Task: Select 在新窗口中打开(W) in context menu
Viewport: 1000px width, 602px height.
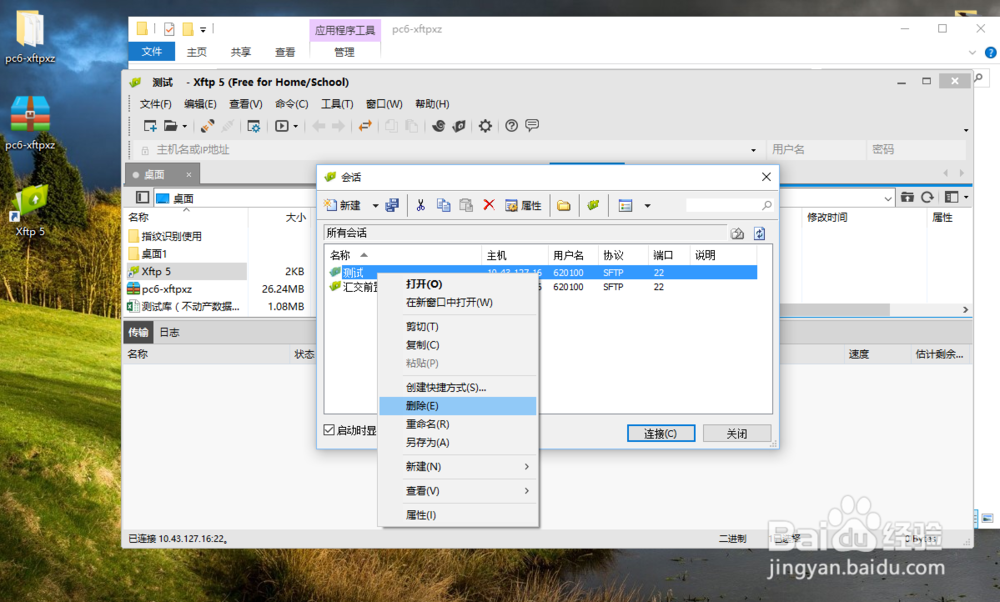Action: [459, 302]
